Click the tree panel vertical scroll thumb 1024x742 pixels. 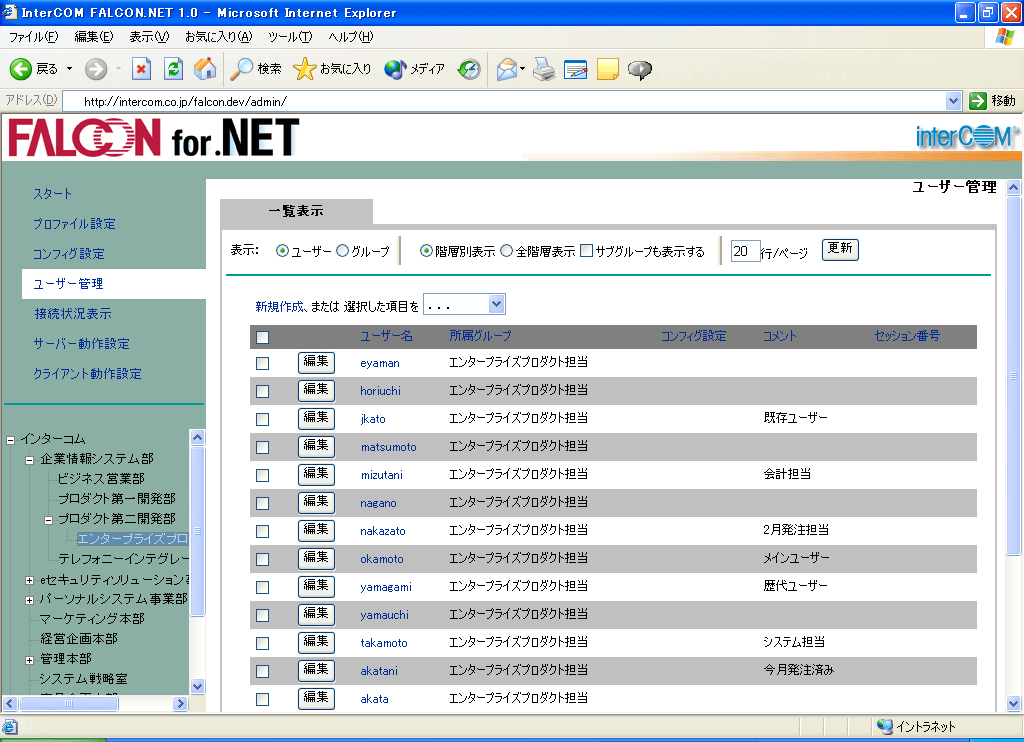click(198, 531)
